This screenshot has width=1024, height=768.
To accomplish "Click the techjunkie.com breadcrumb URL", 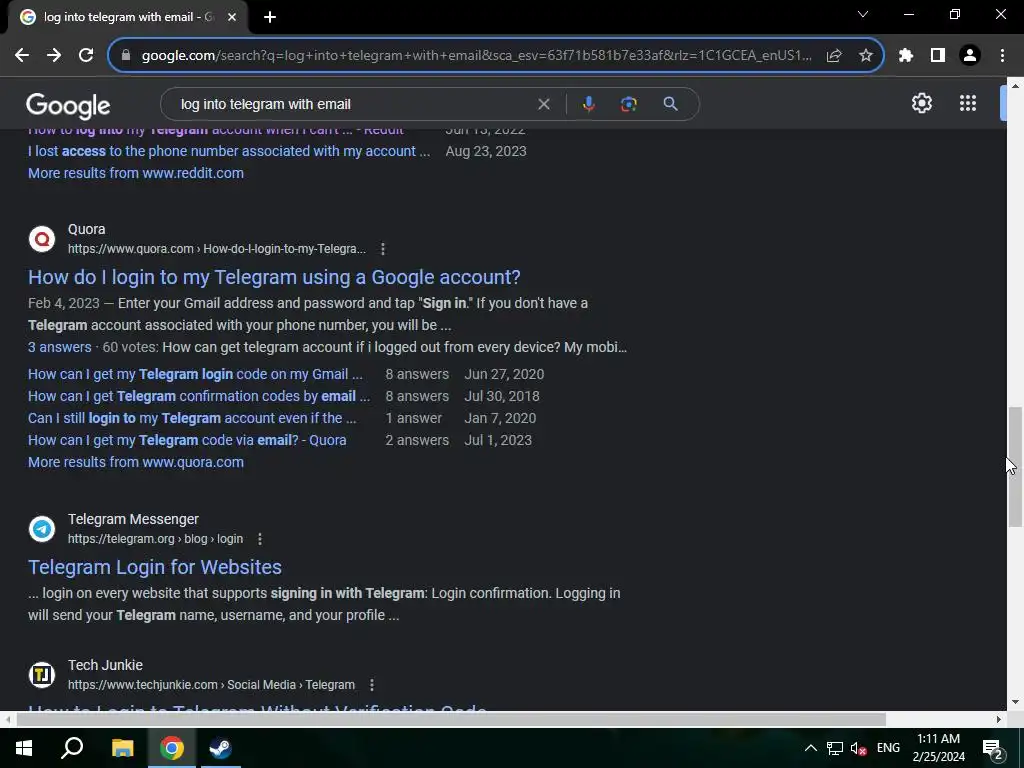I will click(212, 684).
